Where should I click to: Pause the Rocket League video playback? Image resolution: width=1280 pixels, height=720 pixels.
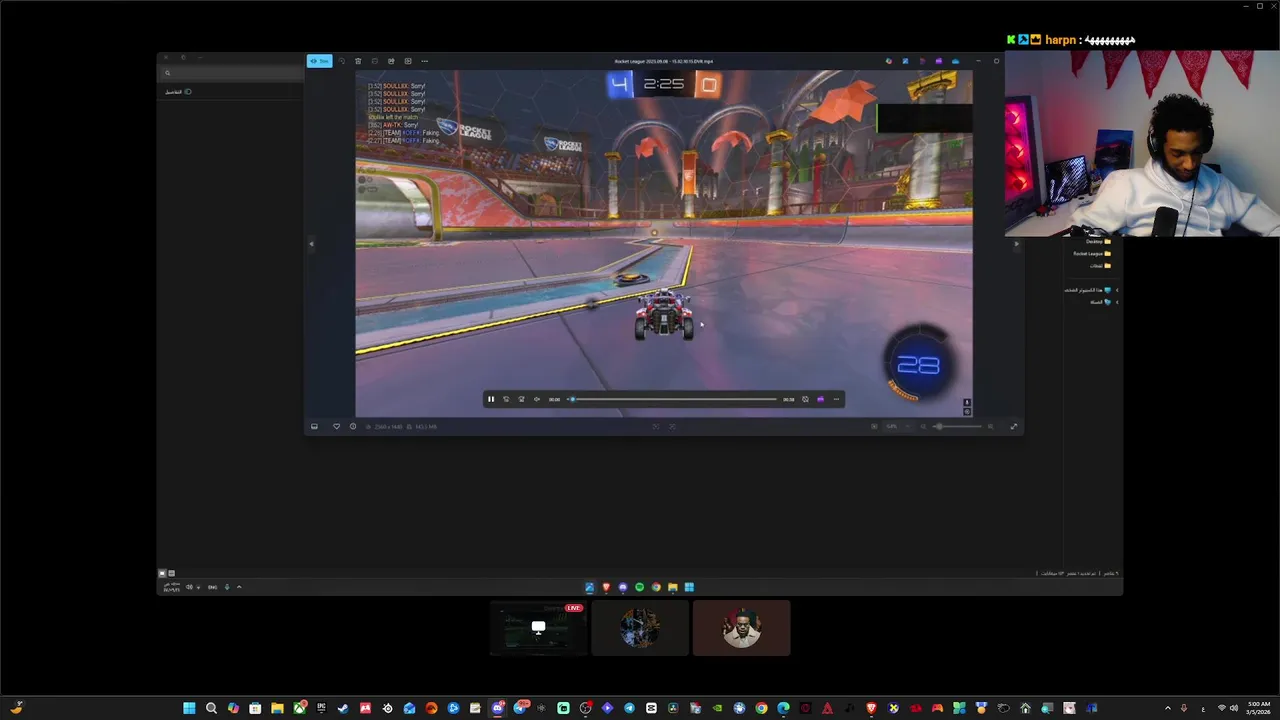tap(491, 399)
